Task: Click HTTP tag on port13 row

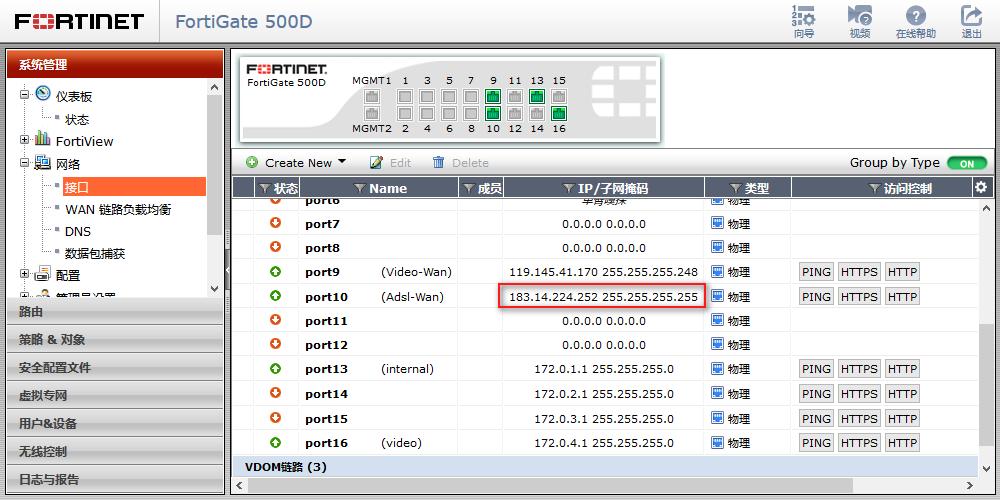Action: [902, 369]
